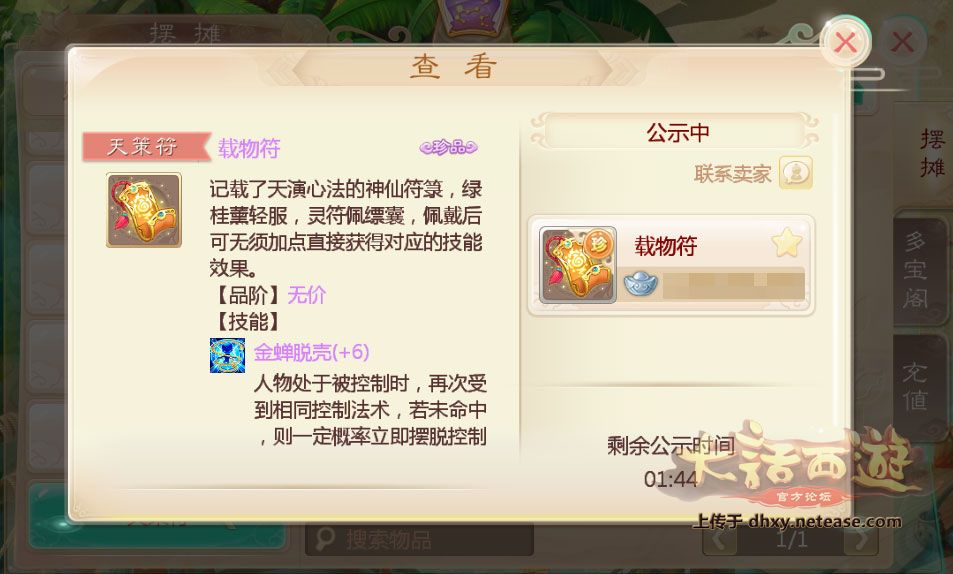This screenshot has height=574, width=953.
Task: Go to previous page arrow
Action: coord(720,539)
